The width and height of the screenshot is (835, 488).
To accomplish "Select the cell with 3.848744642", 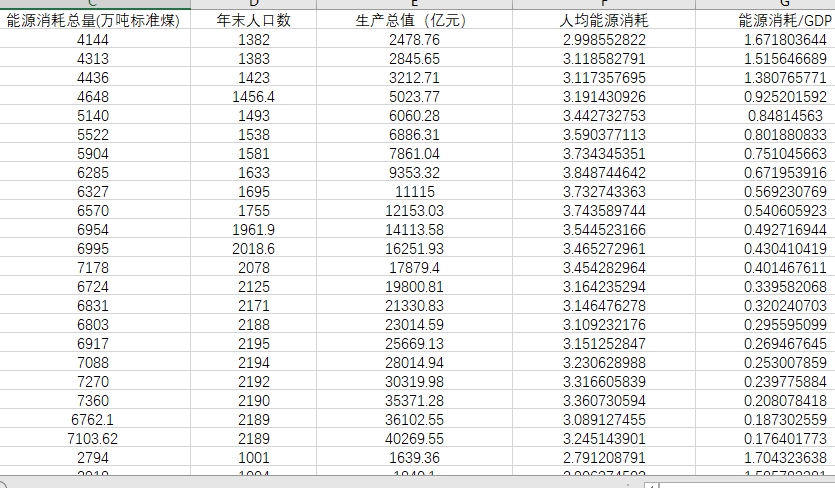I will click(604, 173).
